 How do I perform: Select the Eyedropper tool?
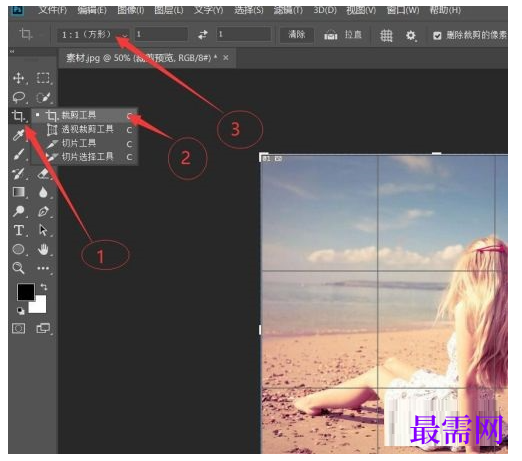click(x=18, y=135)
